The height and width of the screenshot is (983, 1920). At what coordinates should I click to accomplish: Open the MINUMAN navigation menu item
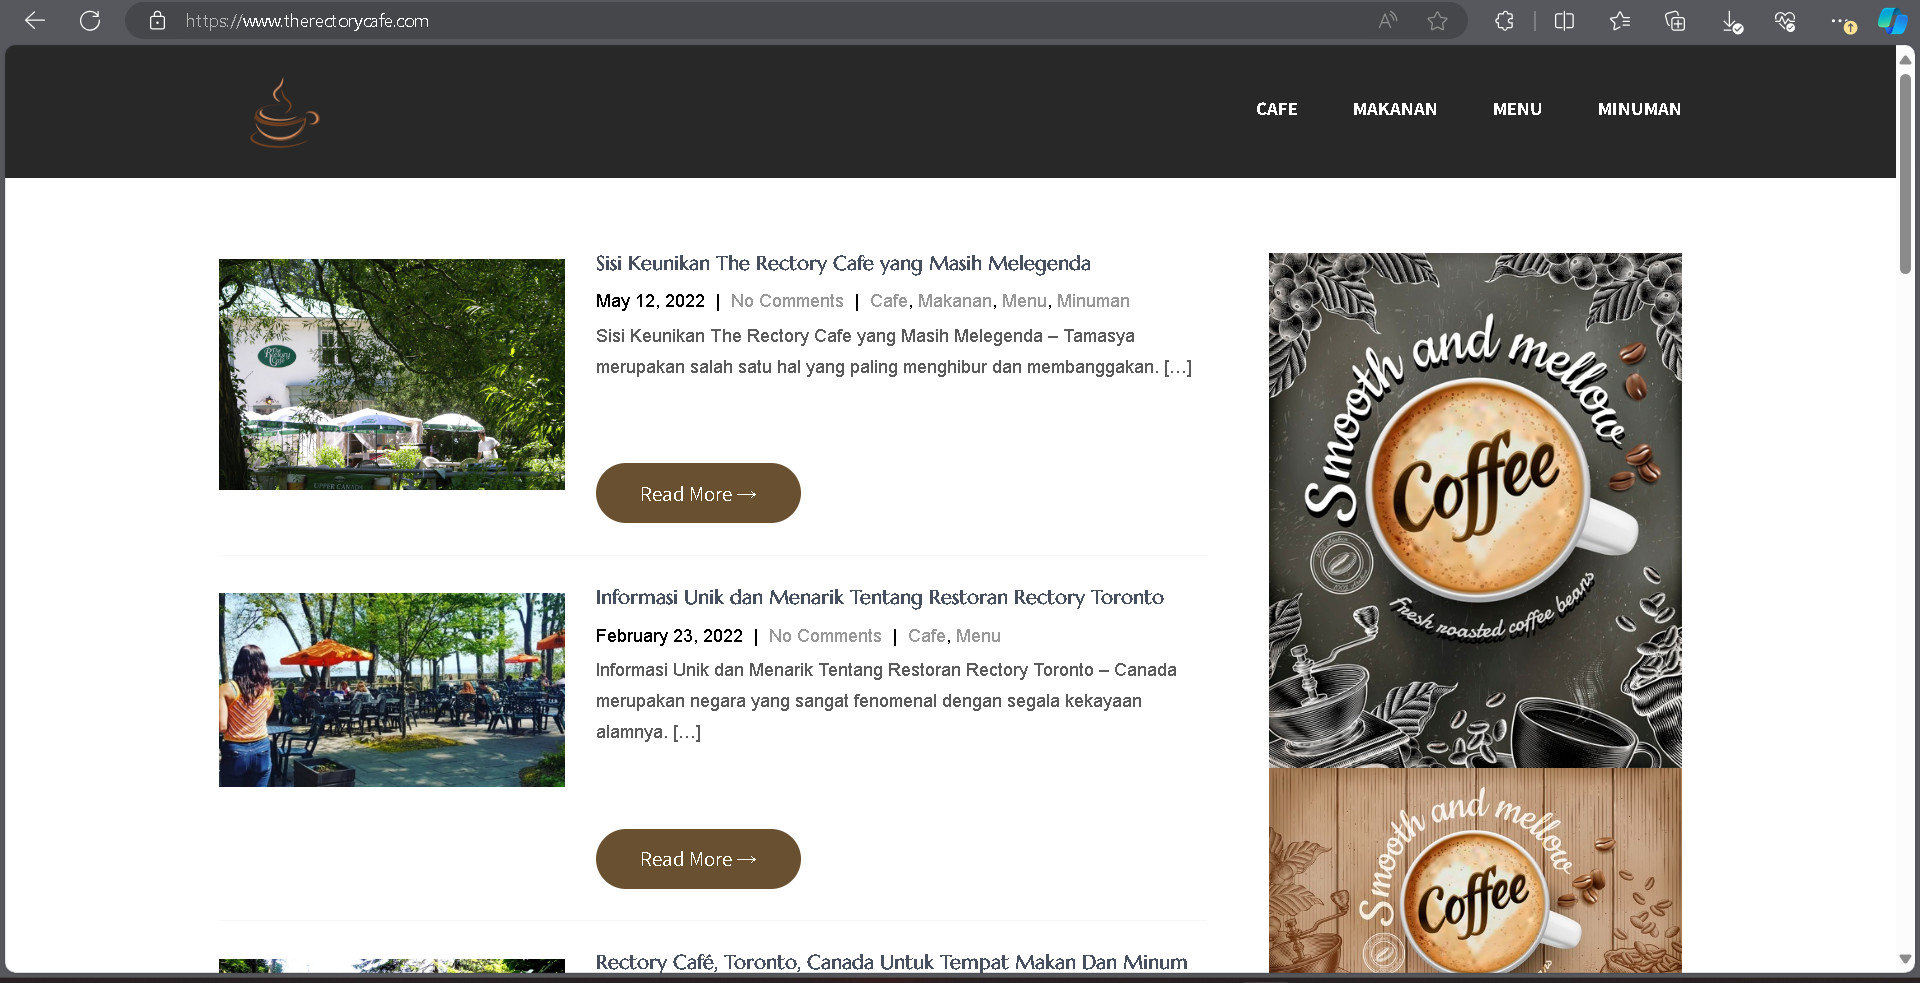(1638, 109)
